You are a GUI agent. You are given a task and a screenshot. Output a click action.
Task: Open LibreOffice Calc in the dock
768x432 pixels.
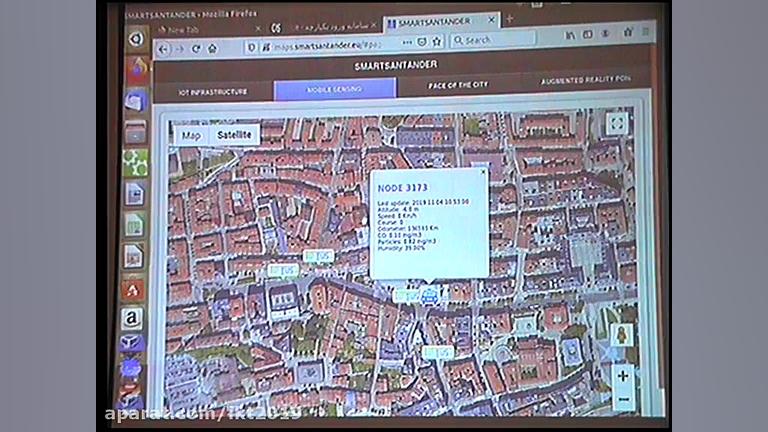click(x=134, y=225)
